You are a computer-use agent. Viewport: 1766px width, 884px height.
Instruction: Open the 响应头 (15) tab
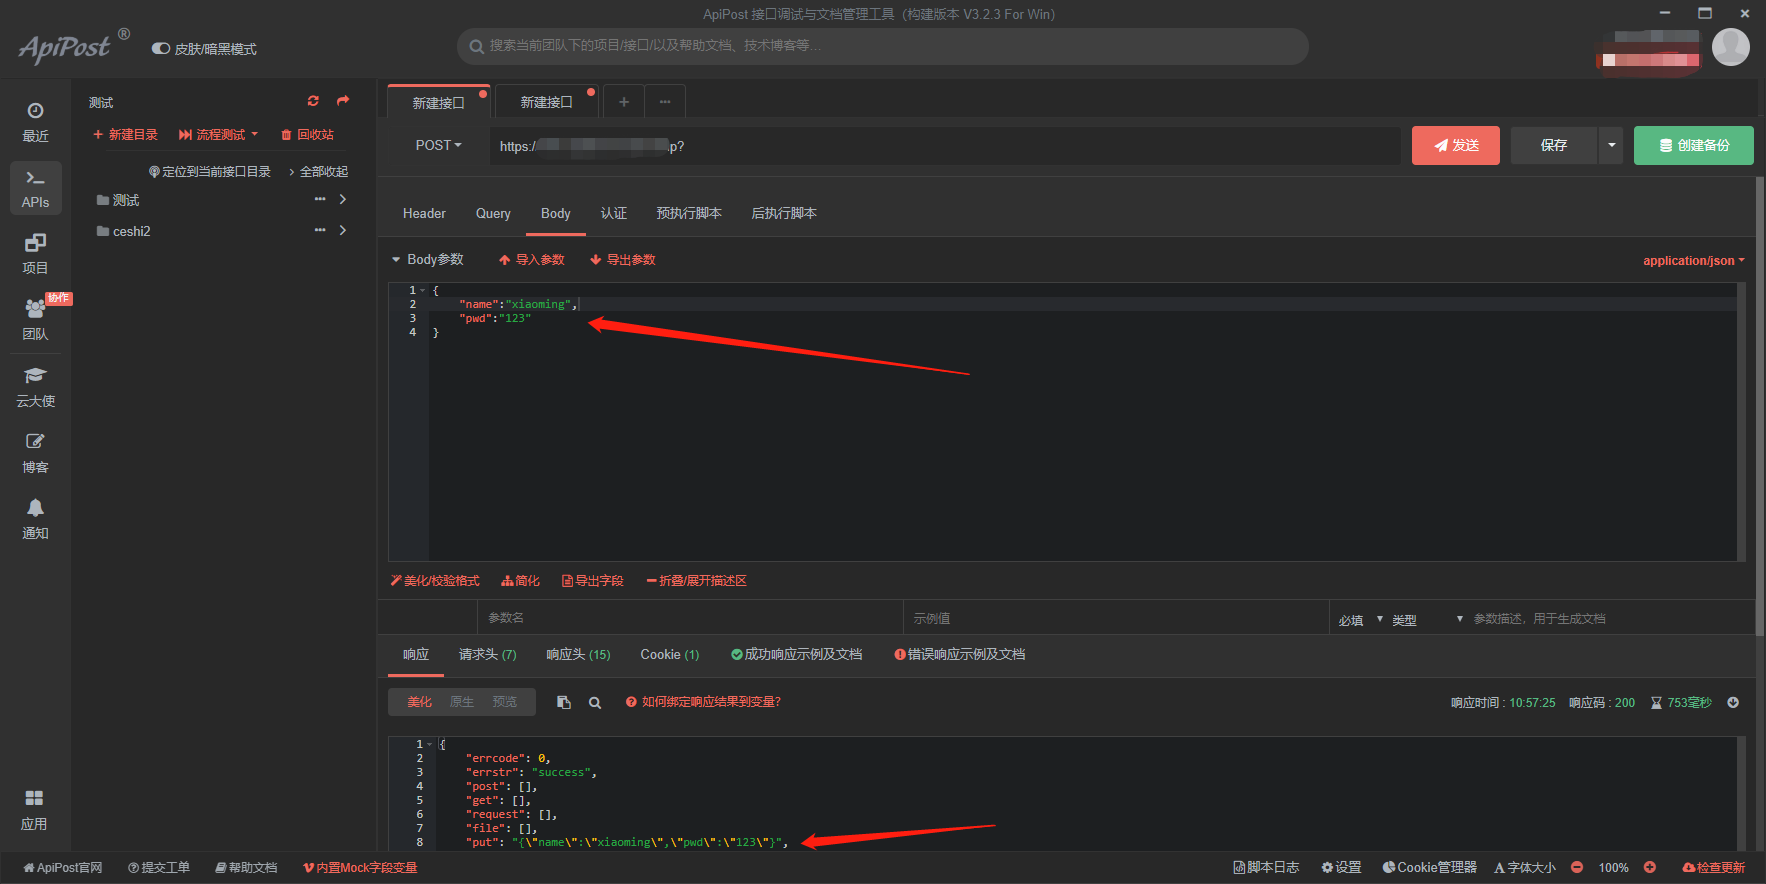coord(578,654)
